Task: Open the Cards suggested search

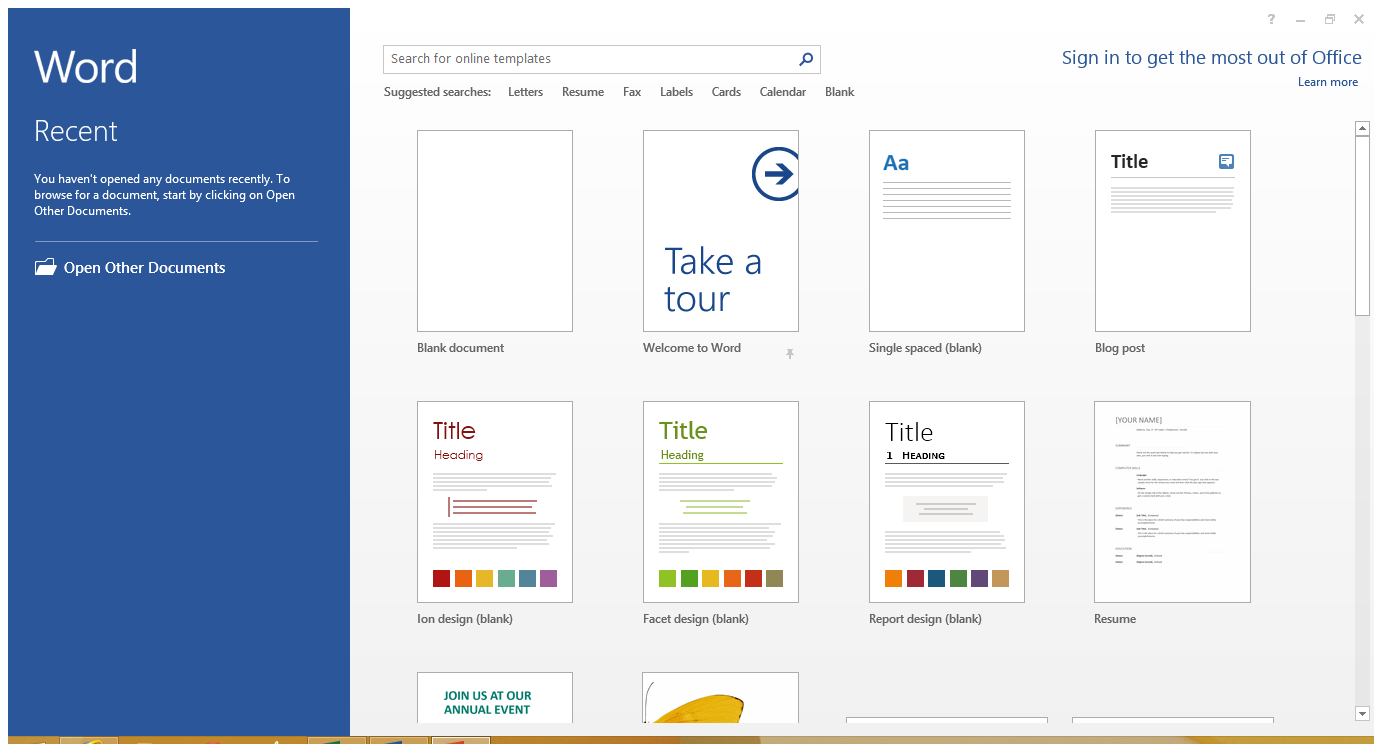Action: click(x=726, y=92)
